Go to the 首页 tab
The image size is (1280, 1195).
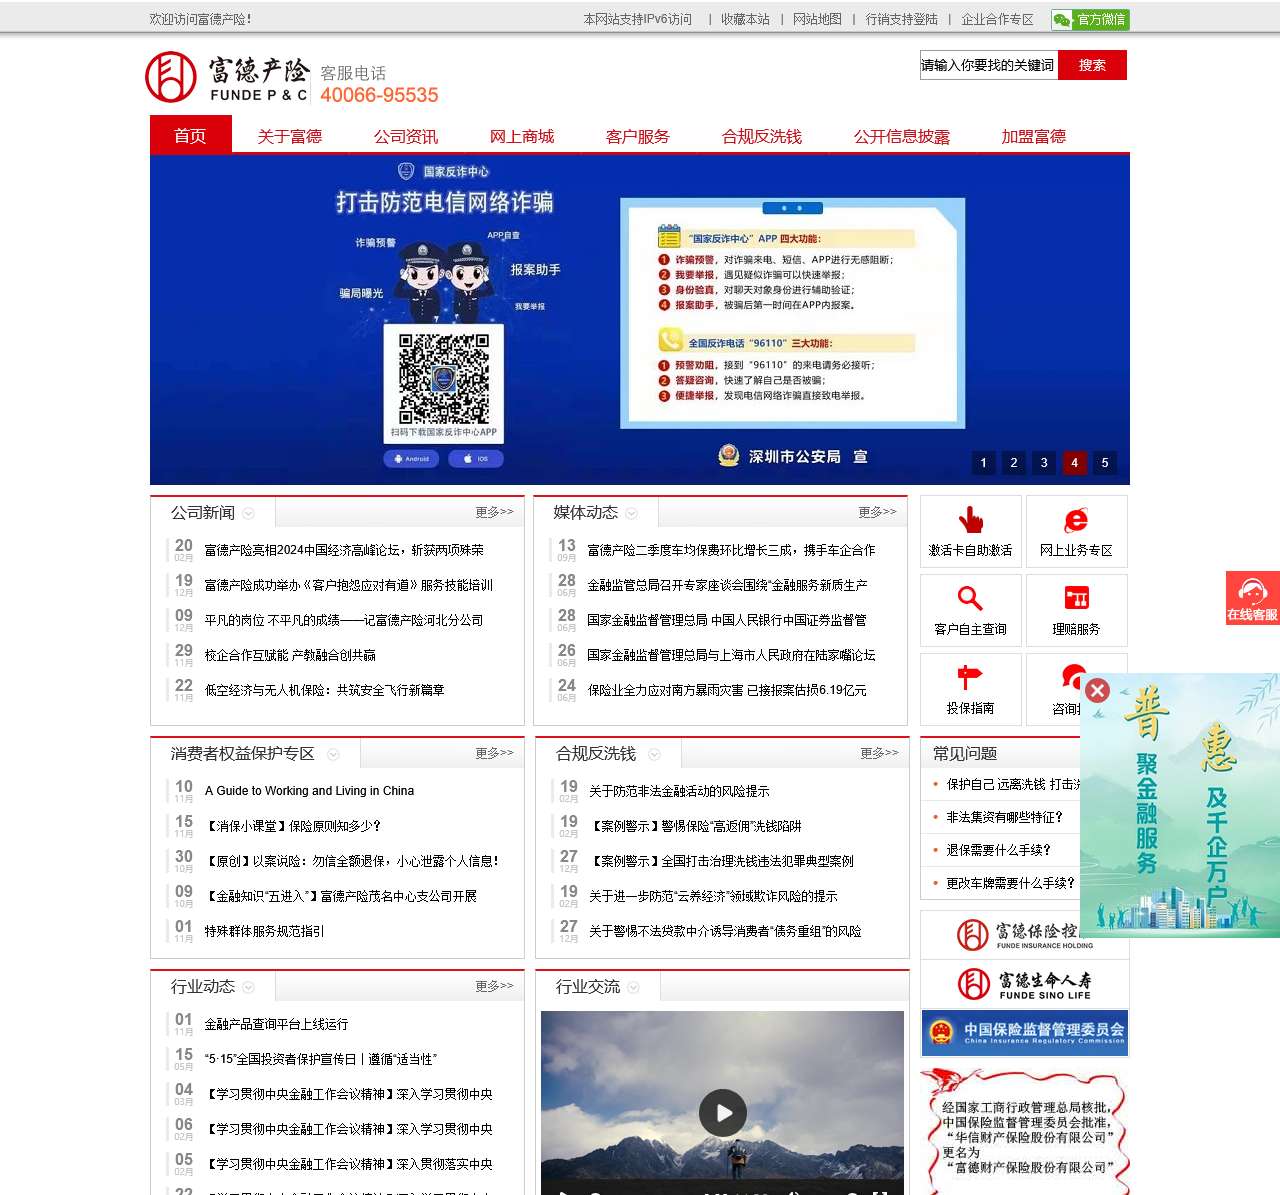pyautogui.click(x=190, y=135)
